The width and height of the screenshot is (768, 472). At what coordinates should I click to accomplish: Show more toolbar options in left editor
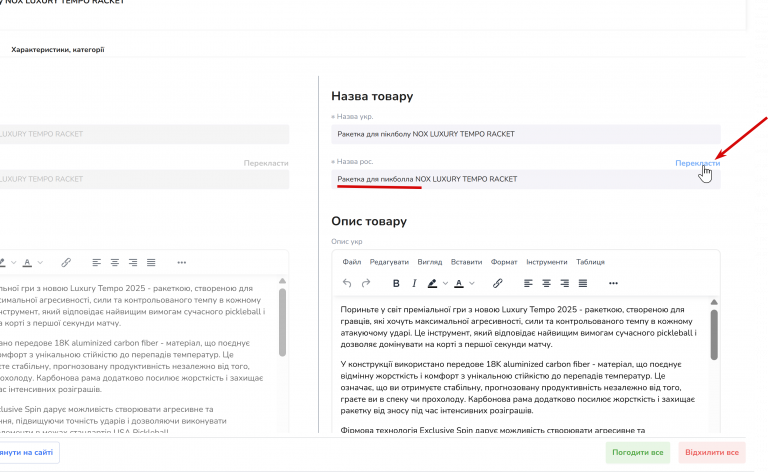pyautogui.click(x=182, y=262)
